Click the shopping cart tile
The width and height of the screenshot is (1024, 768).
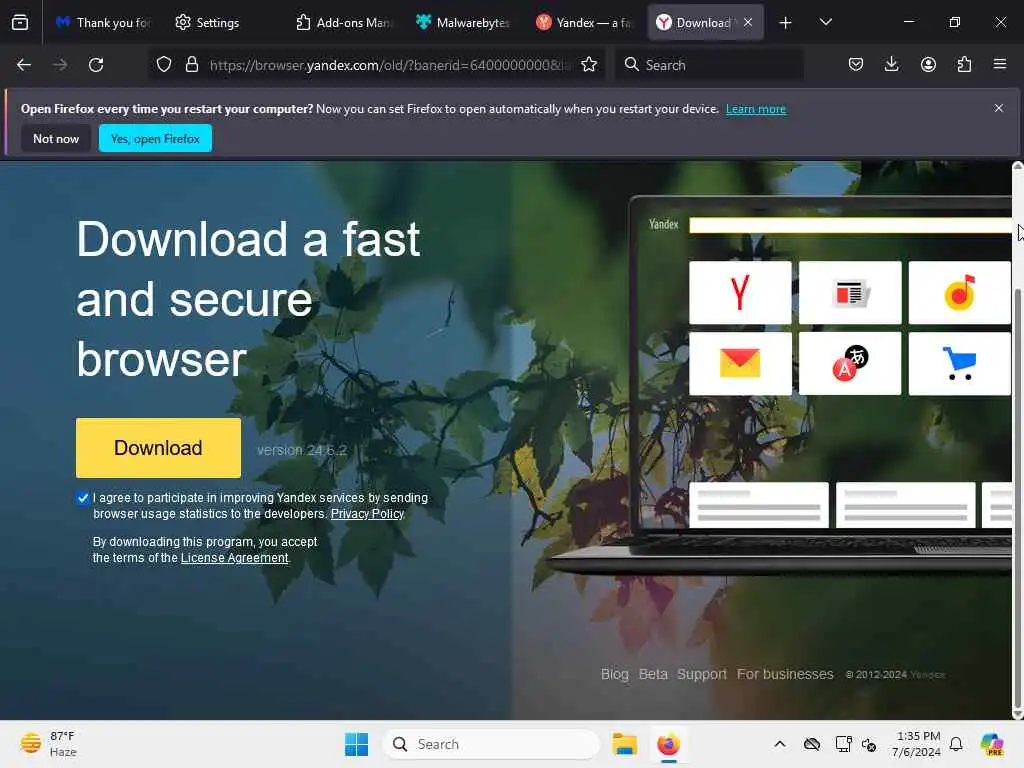959,363
